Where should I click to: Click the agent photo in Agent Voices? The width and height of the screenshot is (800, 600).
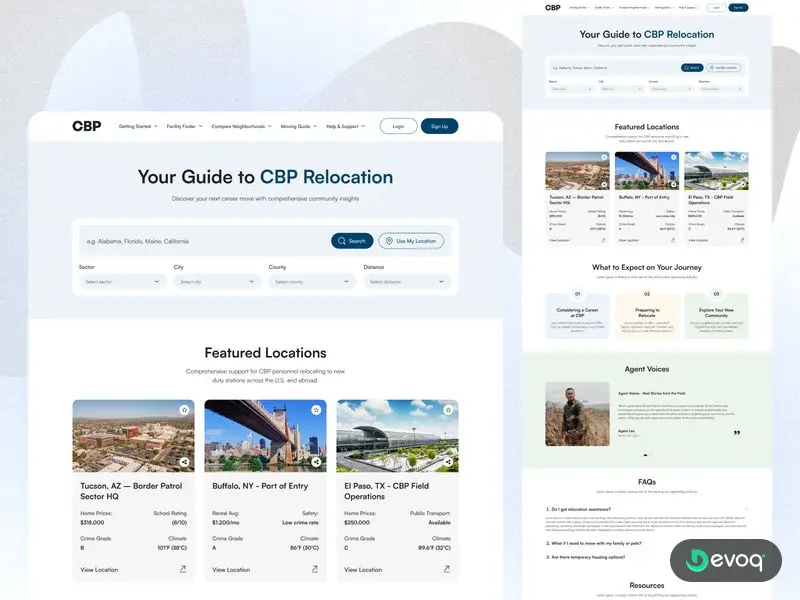578,414
